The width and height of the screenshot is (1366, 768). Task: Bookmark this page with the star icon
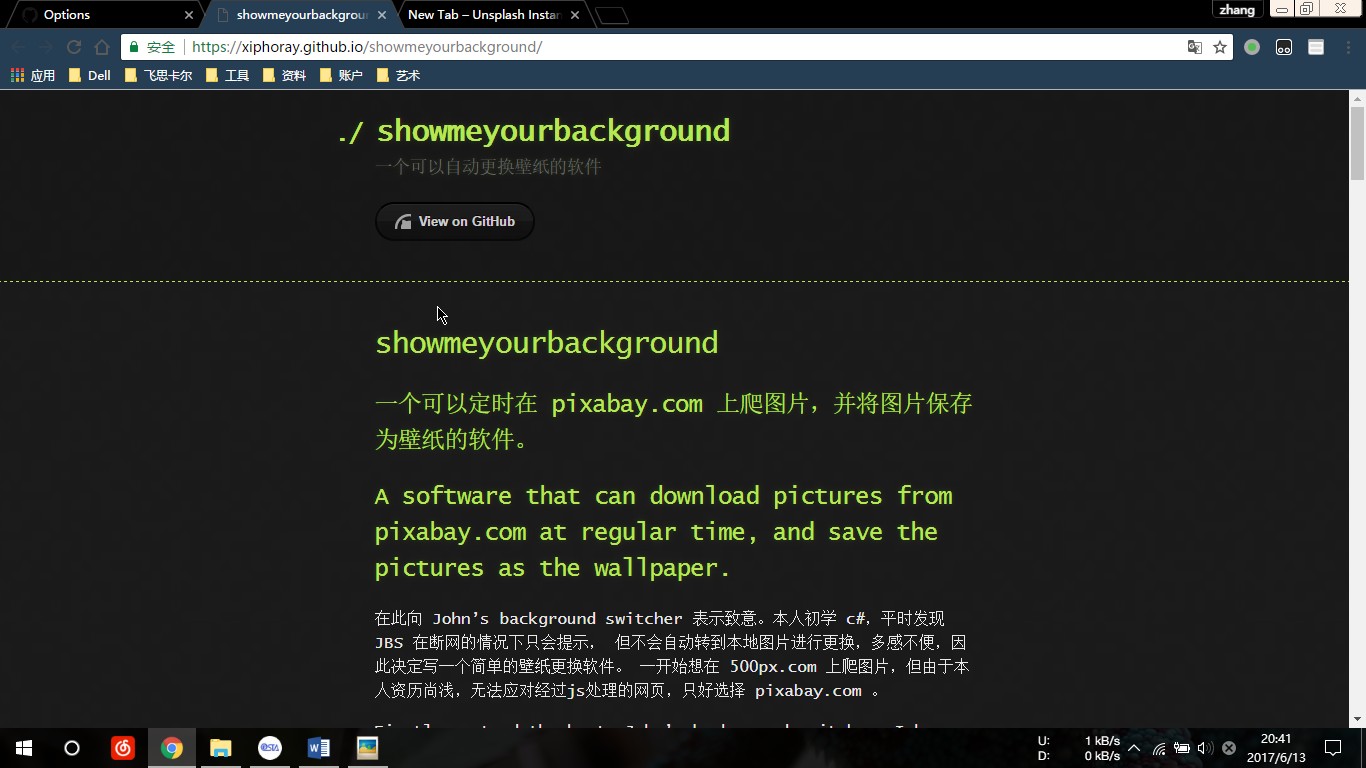tap(1220, 47)
